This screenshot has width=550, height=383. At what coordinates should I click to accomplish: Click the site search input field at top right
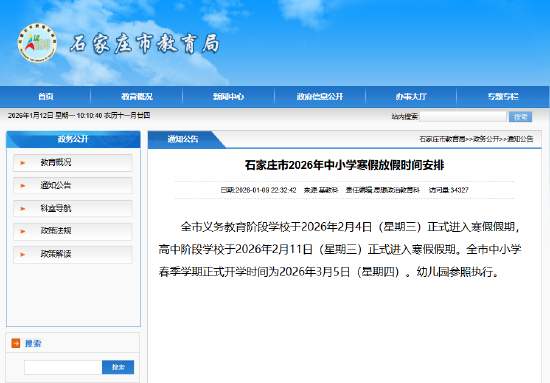(x=463, y=117)
